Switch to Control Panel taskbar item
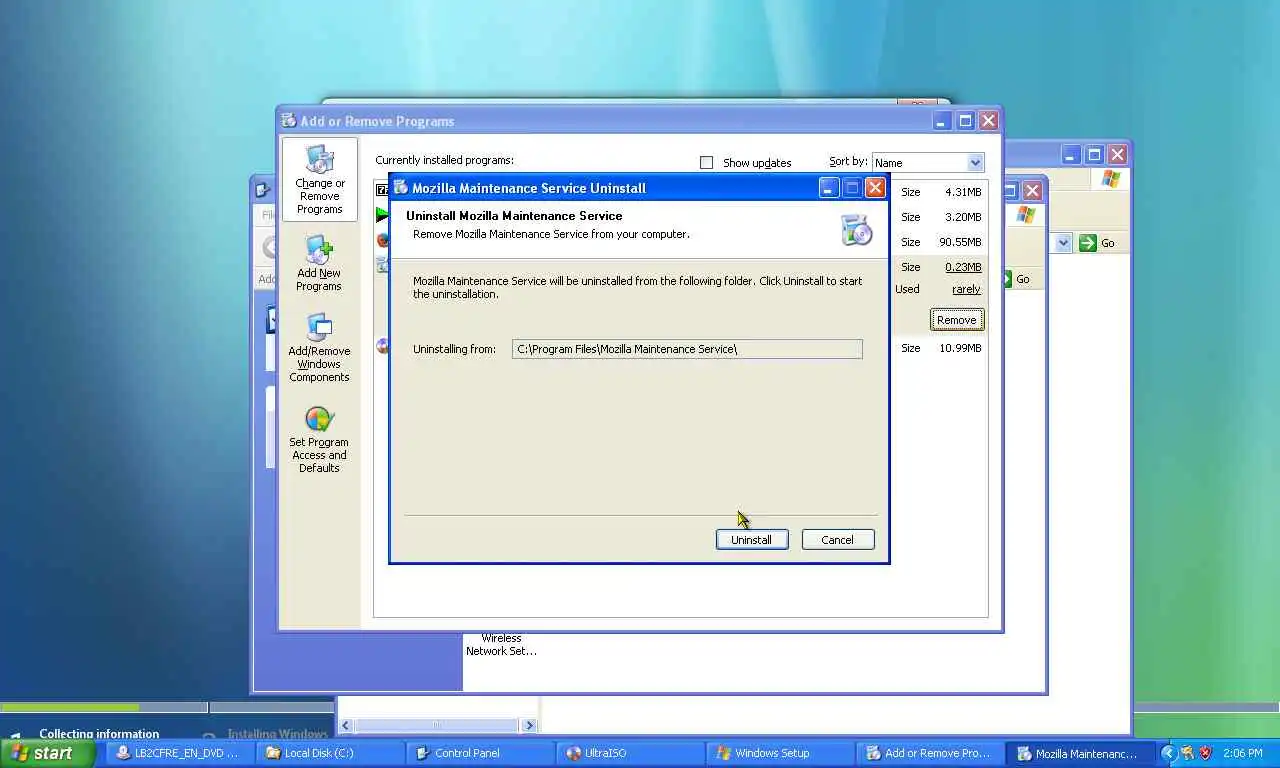 click(480, 753)
